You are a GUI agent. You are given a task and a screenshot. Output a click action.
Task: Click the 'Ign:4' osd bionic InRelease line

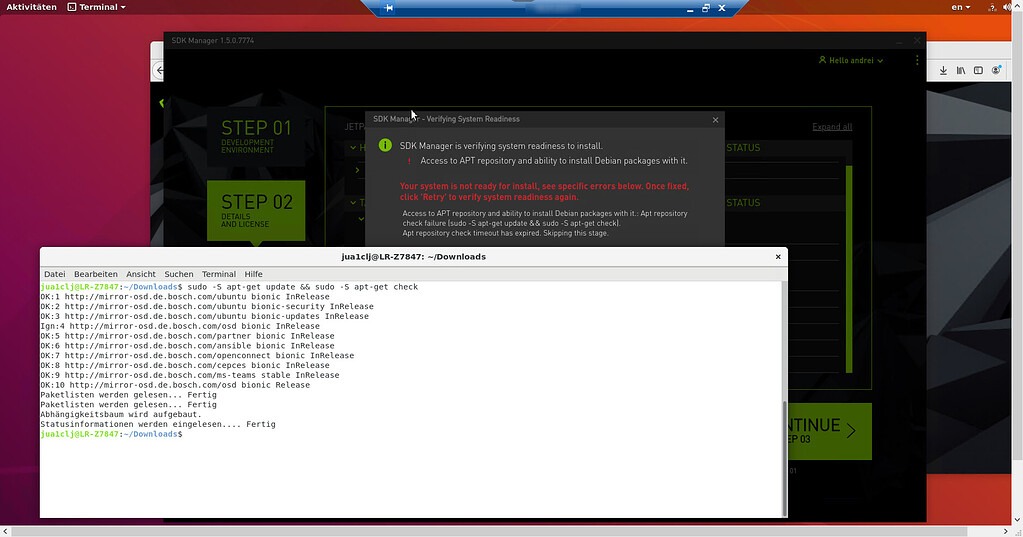(x=180, y=326)
